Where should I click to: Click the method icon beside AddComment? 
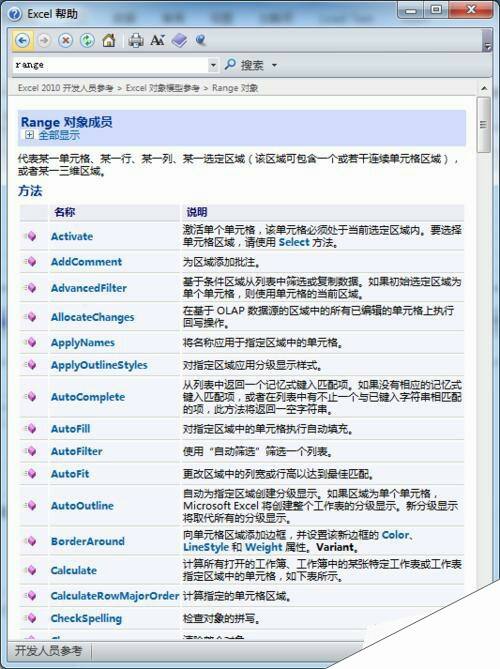[30, 262]
